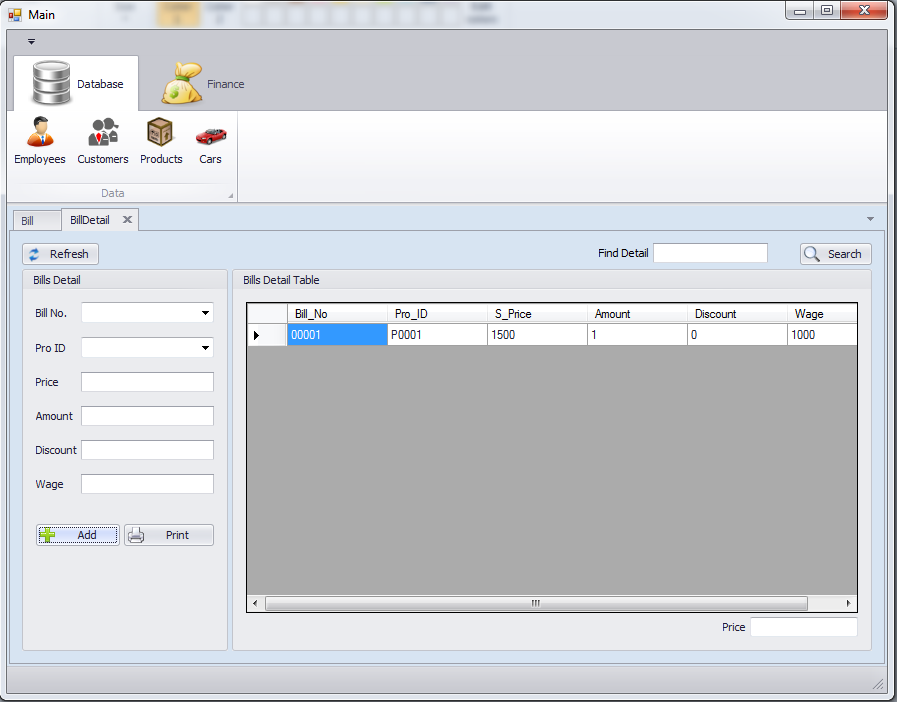
Task: Sort by the Pro_ID column header
Action: click(437, 314)
